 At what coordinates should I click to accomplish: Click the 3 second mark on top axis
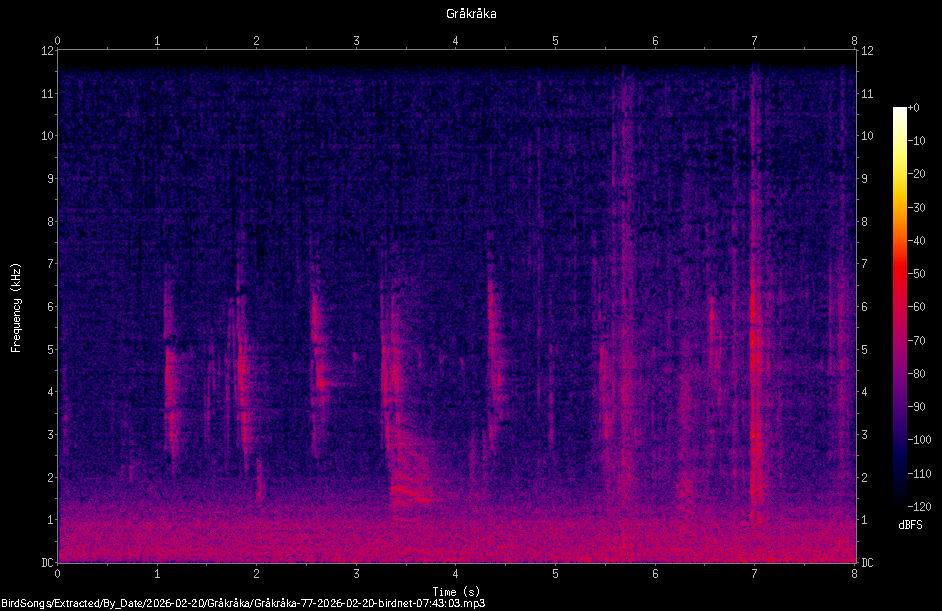[356, 41]
